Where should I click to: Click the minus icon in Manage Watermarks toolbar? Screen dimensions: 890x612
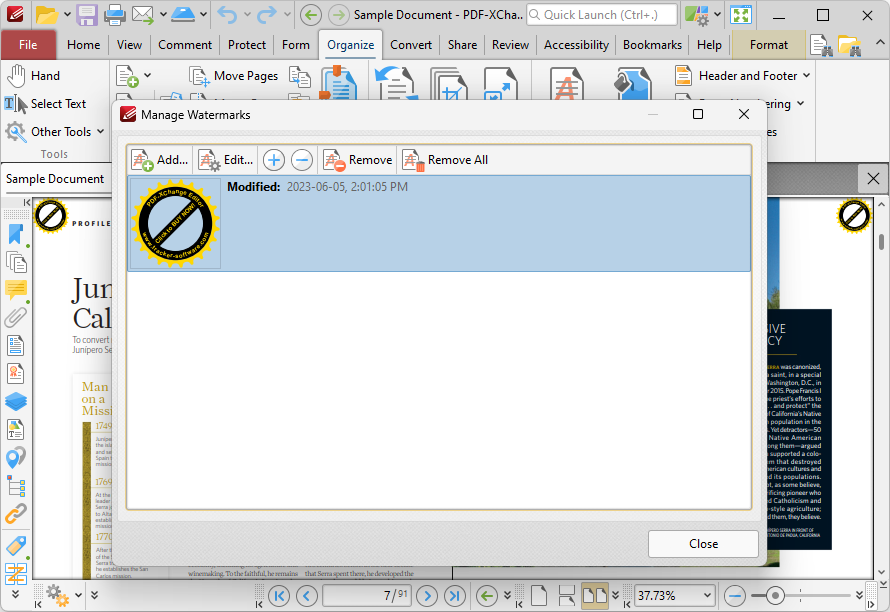click(x=302, y=160)
